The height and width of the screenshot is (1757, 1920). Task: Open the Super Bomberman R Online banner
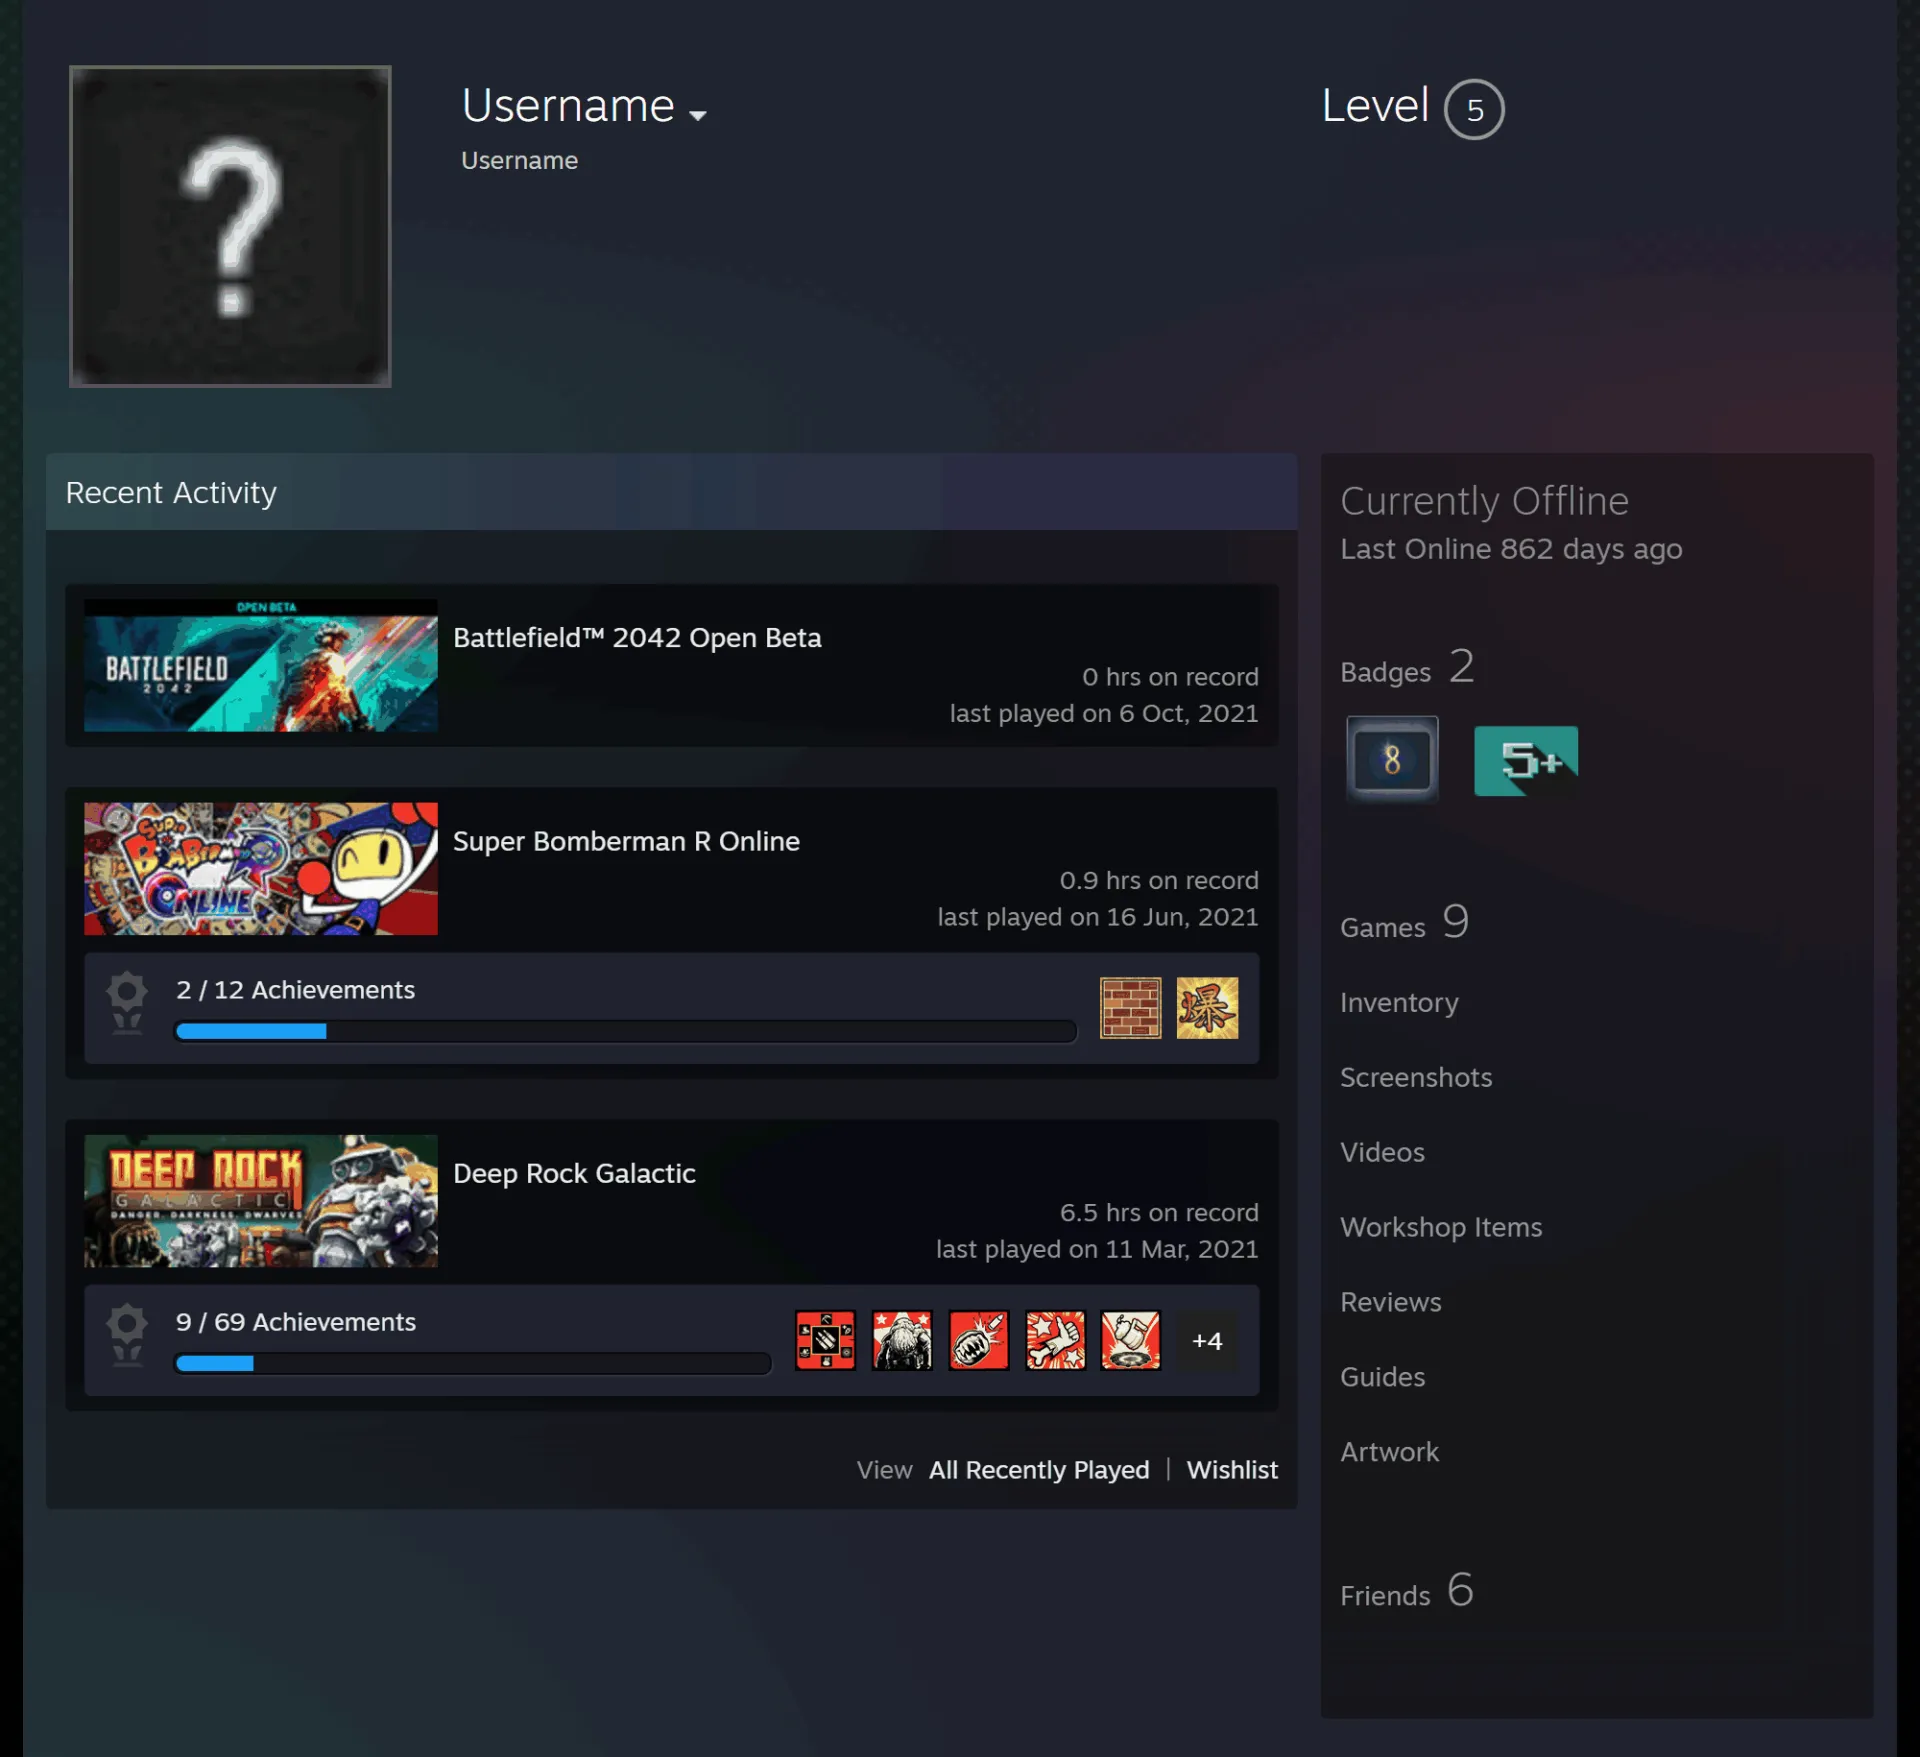click(261, 869)
